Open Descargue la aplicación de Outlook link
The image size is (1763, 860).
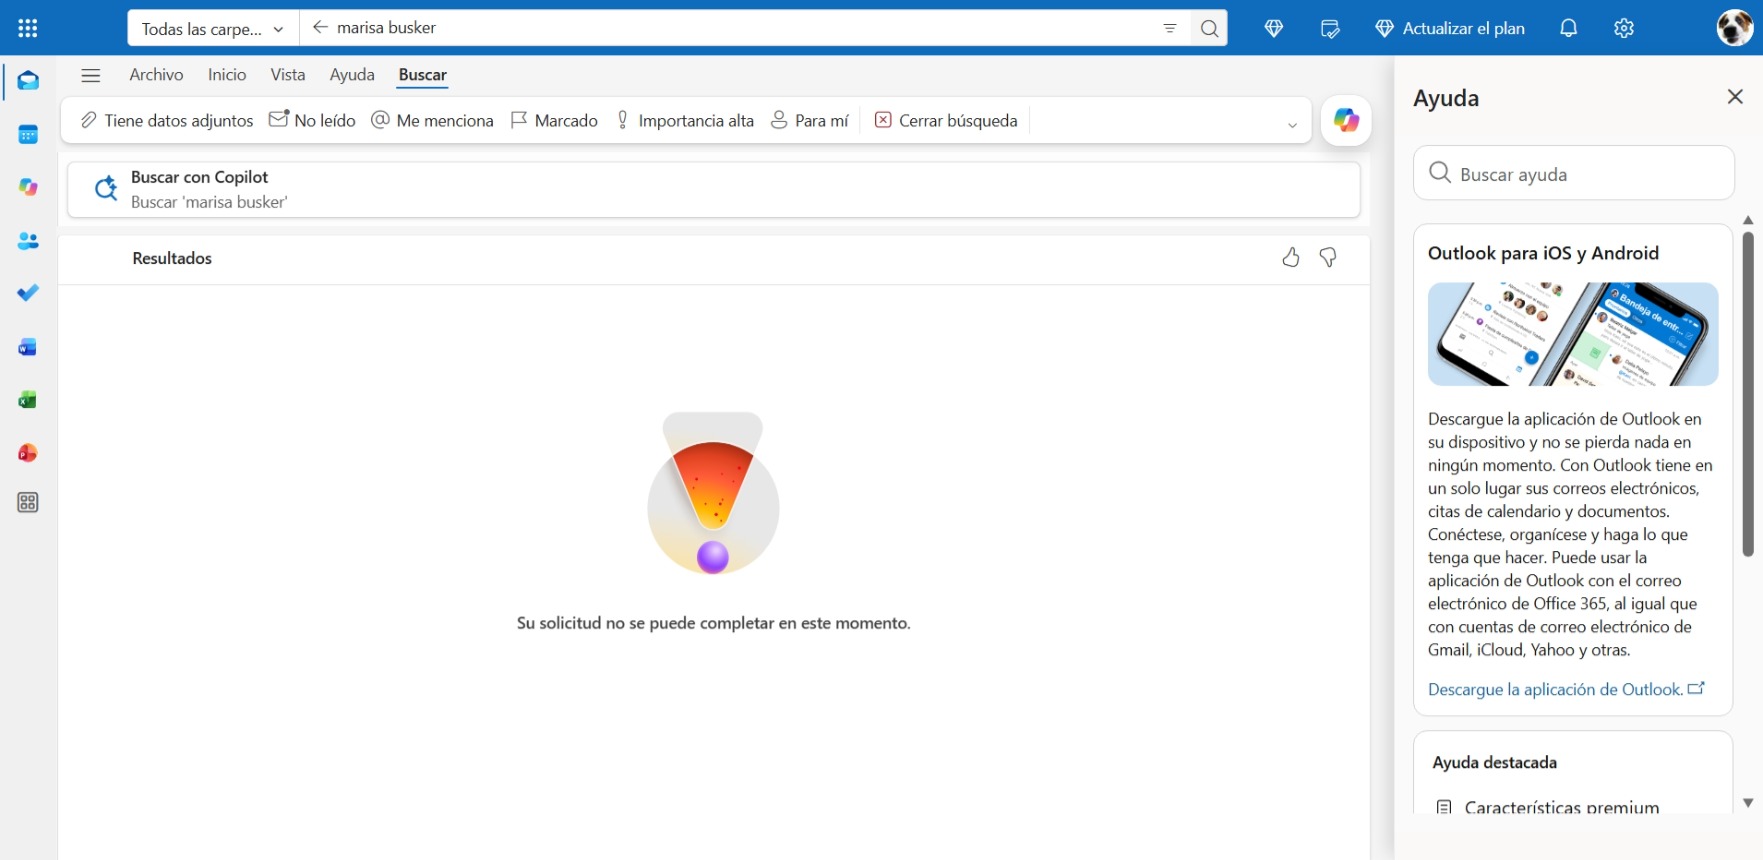[1566, 689]
